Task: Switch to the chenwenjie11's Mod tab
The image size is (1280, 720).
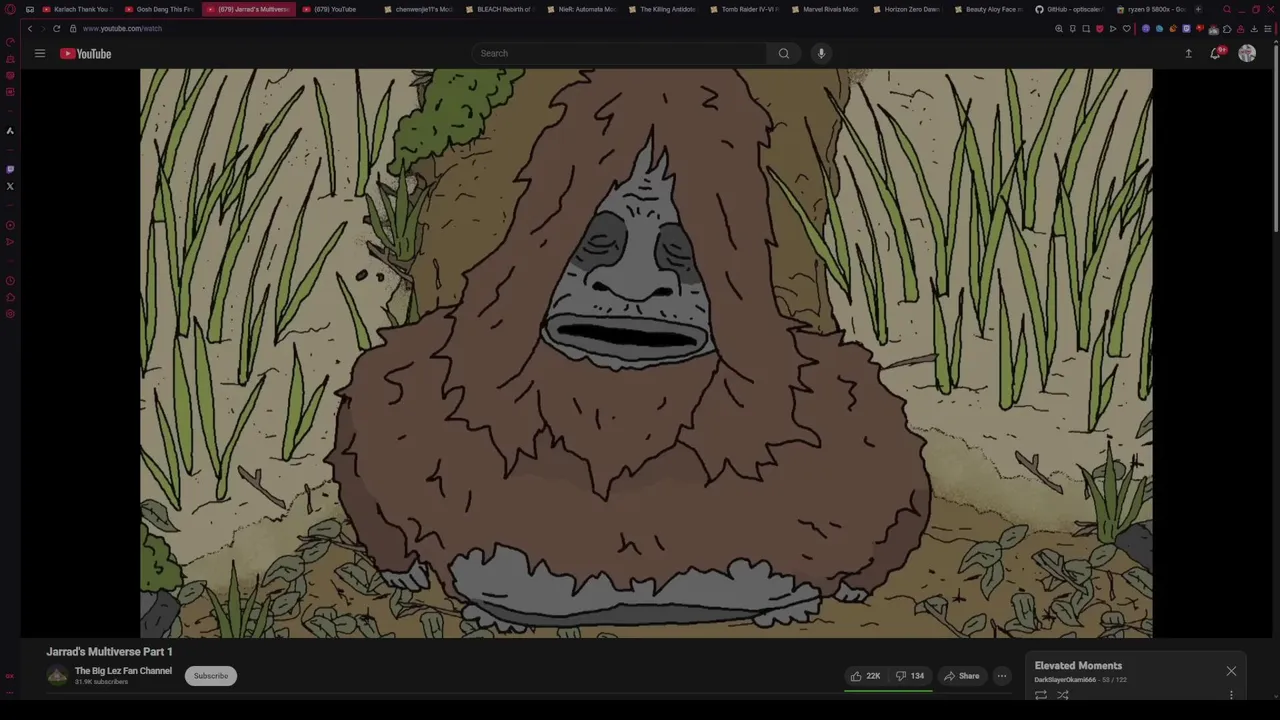Action: point(418,9)
